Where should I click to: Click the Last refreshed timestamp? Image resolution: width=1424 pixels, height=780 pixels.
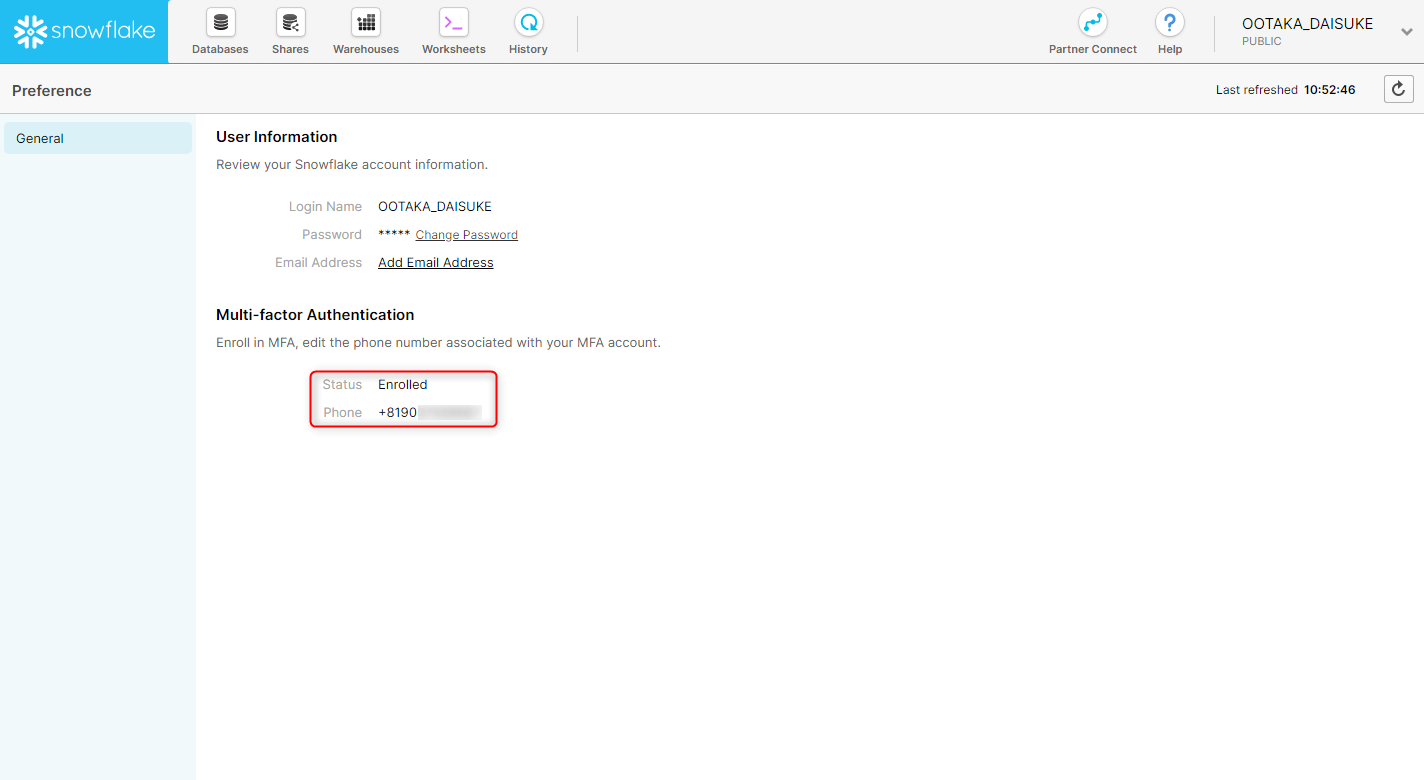pos(1285,89)
